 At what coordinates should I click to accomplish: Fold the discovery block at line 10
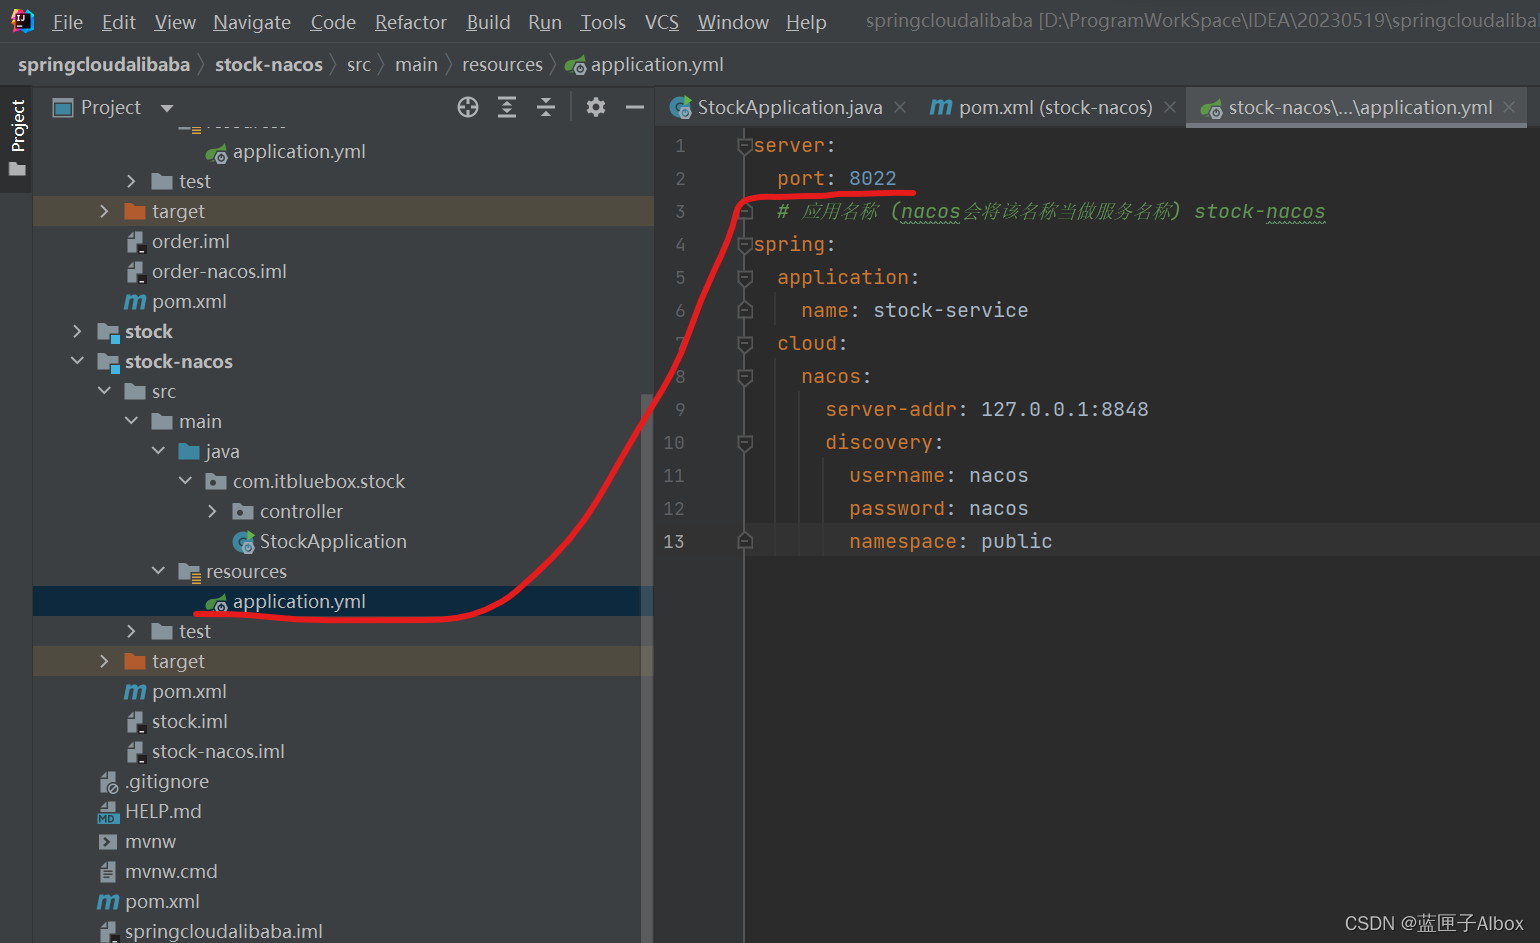pyautogui.click(x=744, y=443)
